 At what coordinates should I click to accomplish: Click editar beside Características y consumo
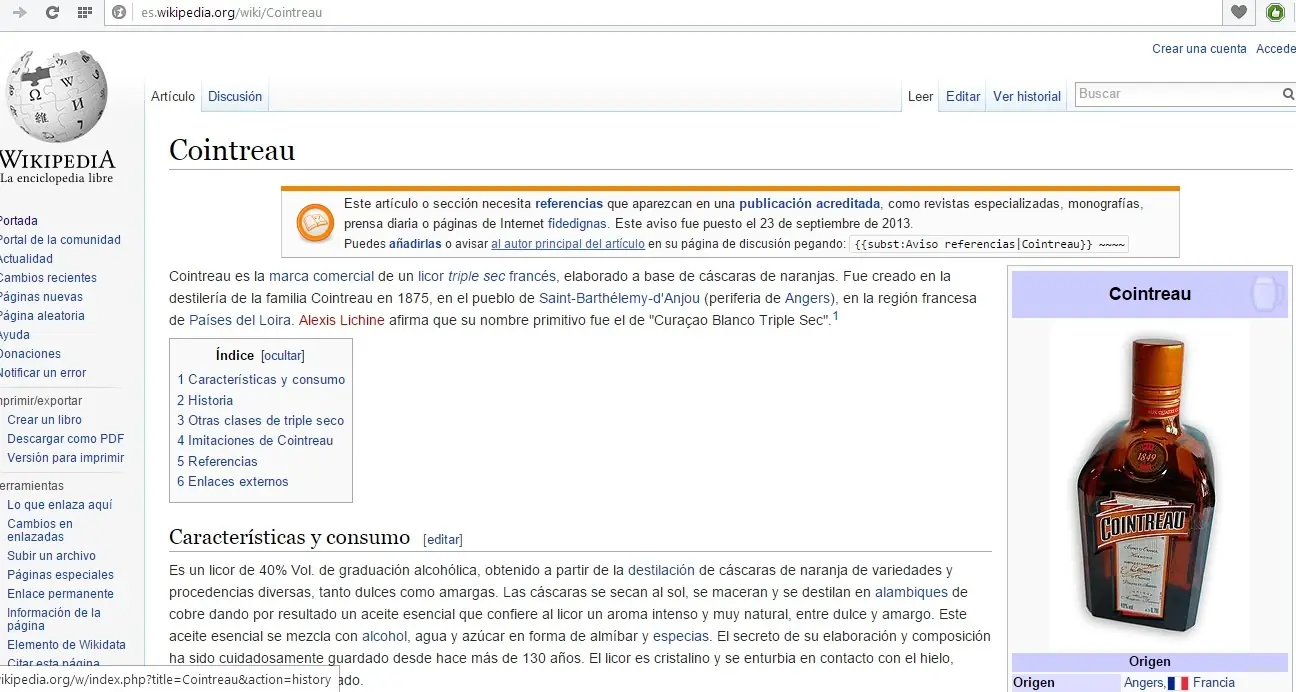click(443, 540)
